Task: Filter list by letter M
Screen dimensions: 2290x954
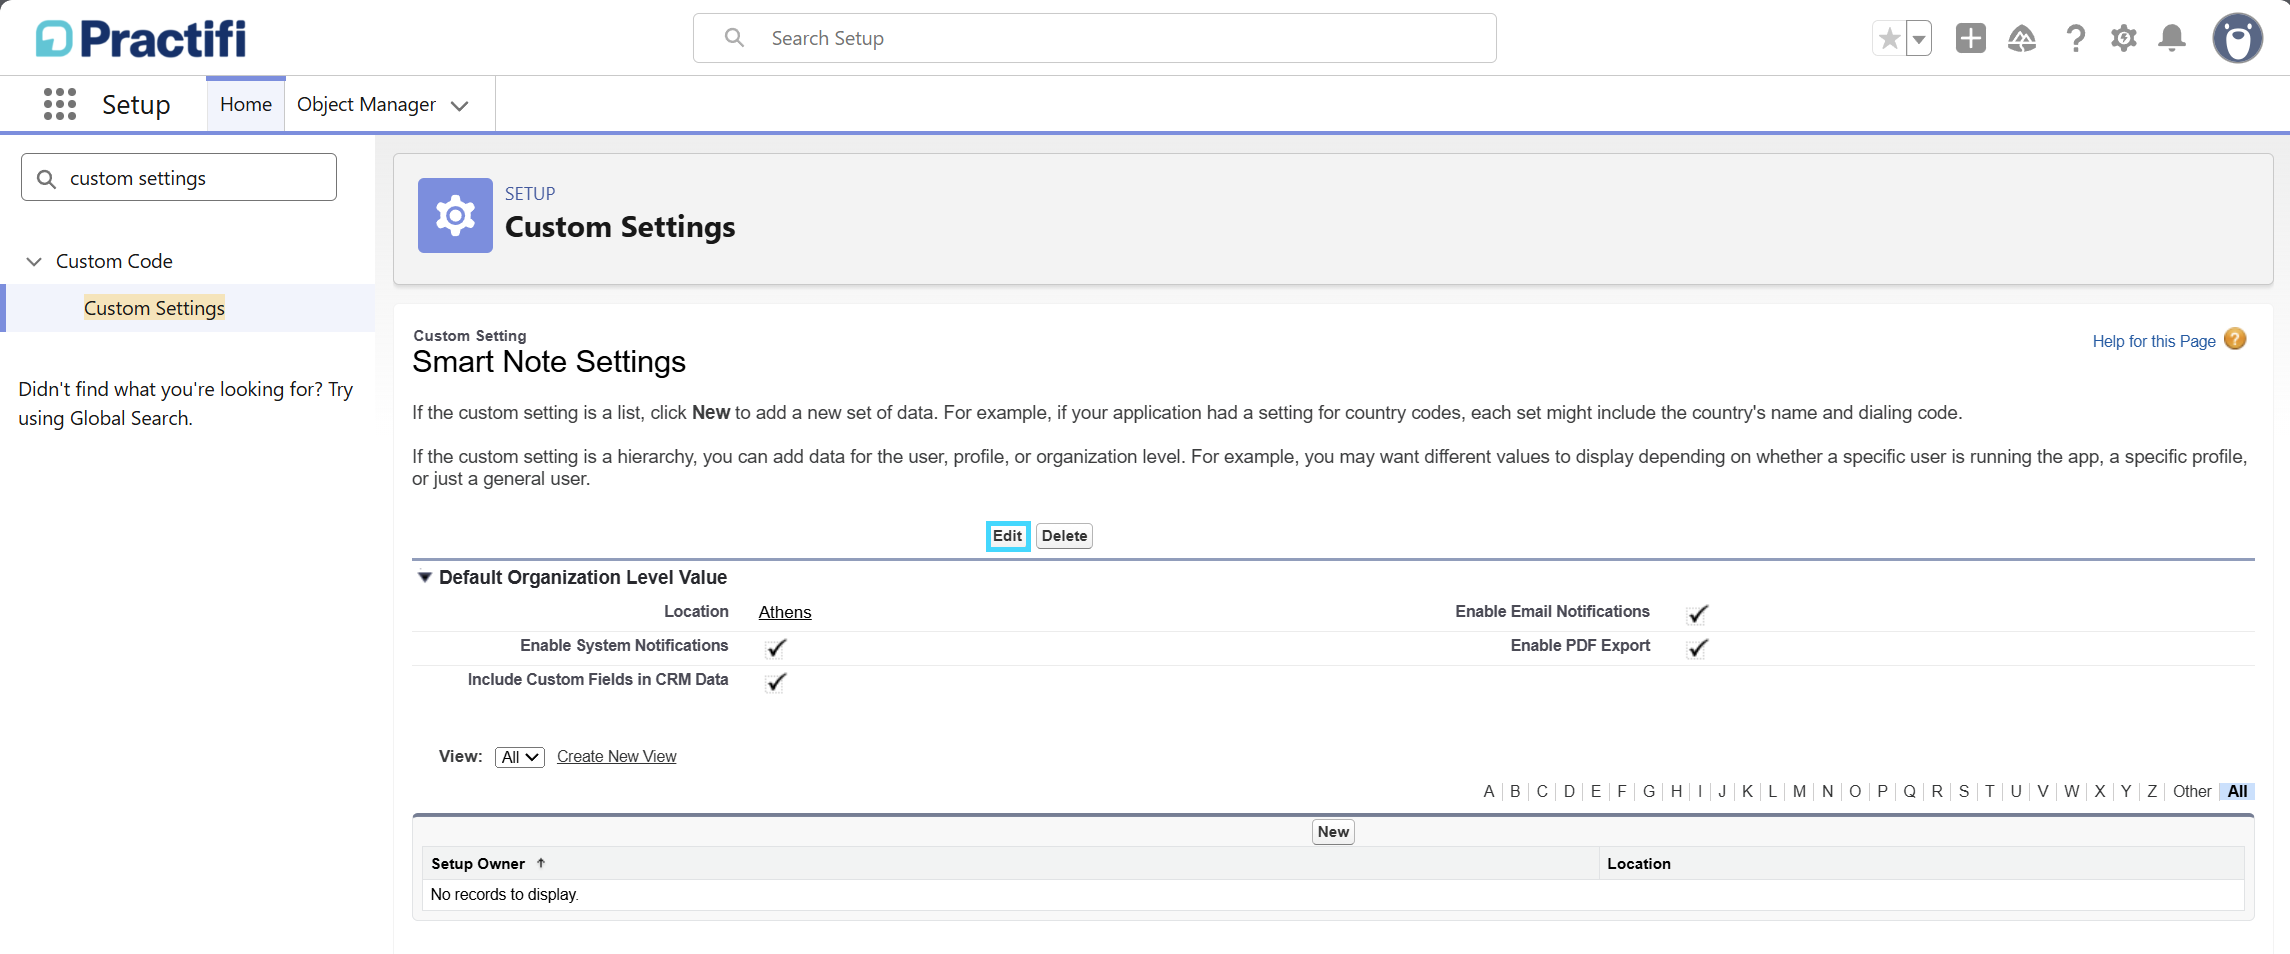Action: point(1799,791)
